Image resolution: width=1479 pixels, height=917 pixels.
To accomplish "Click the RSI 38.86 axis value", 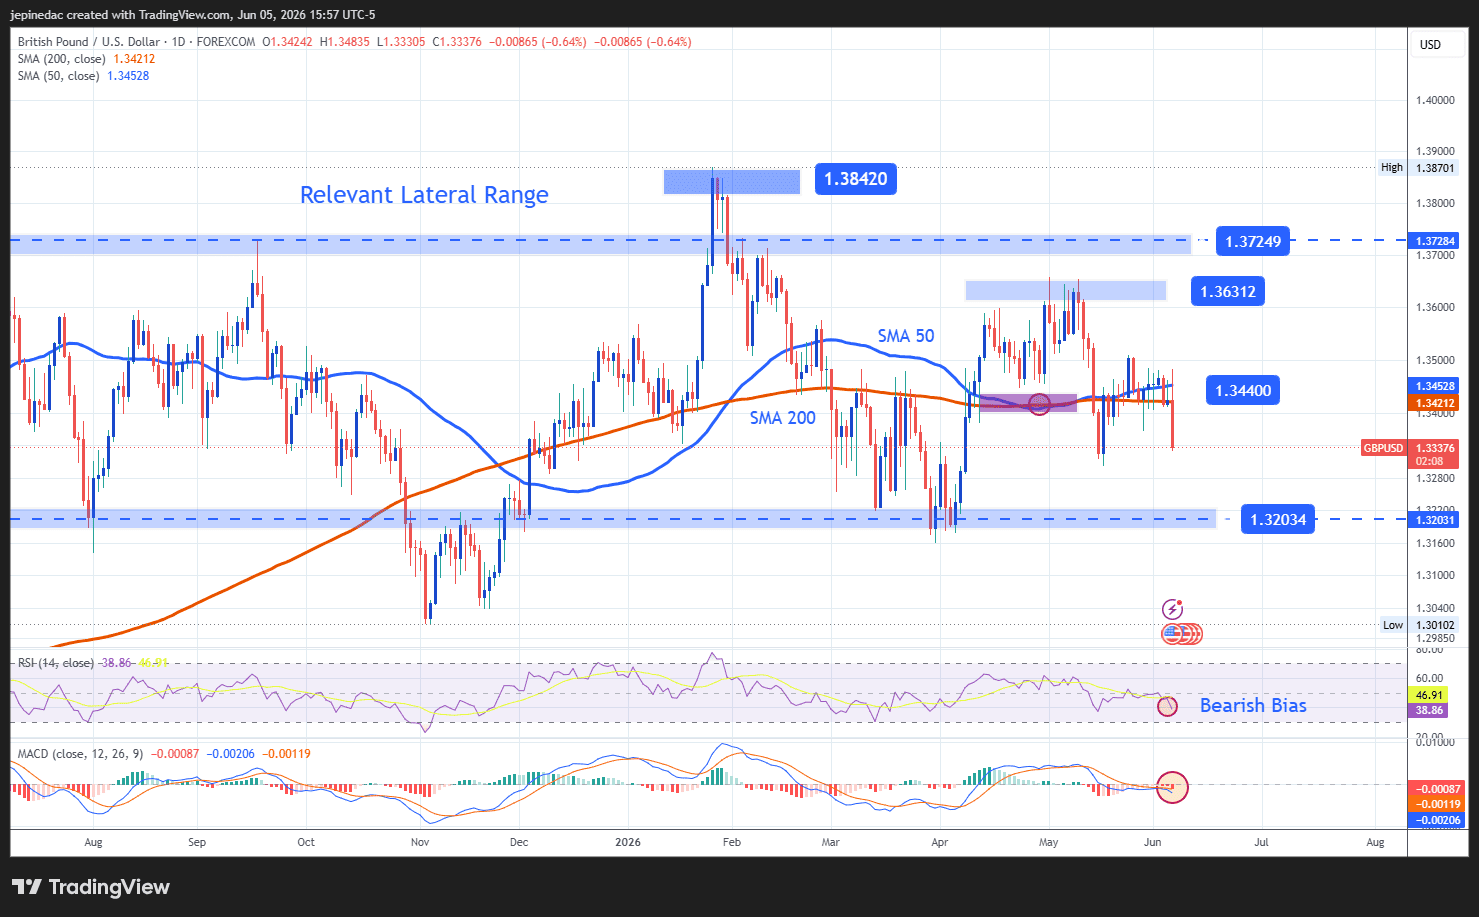I will (x=1430, y=710).
